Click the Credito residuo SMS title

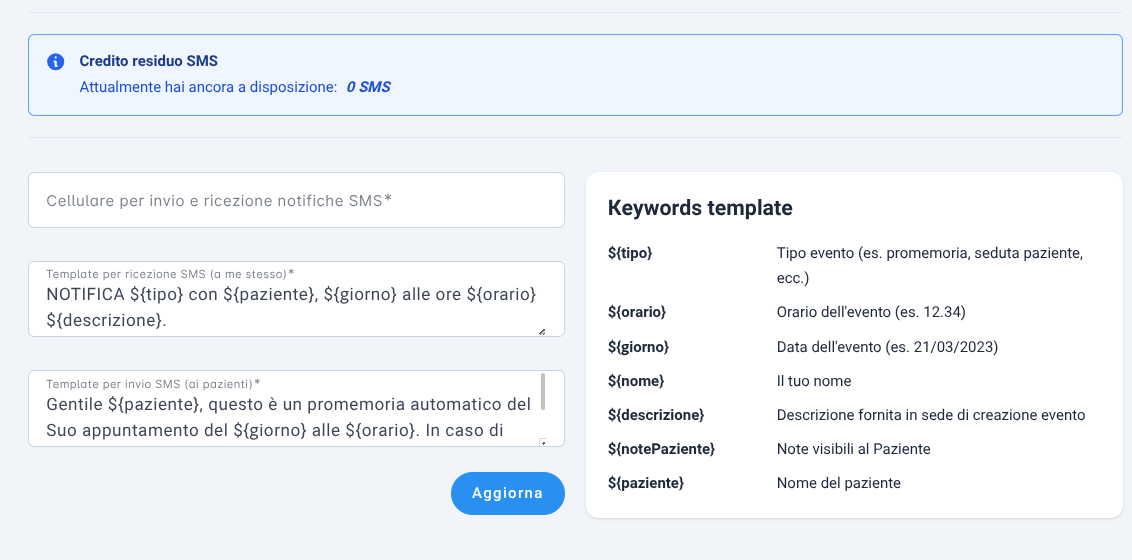(x=149, y=61)
